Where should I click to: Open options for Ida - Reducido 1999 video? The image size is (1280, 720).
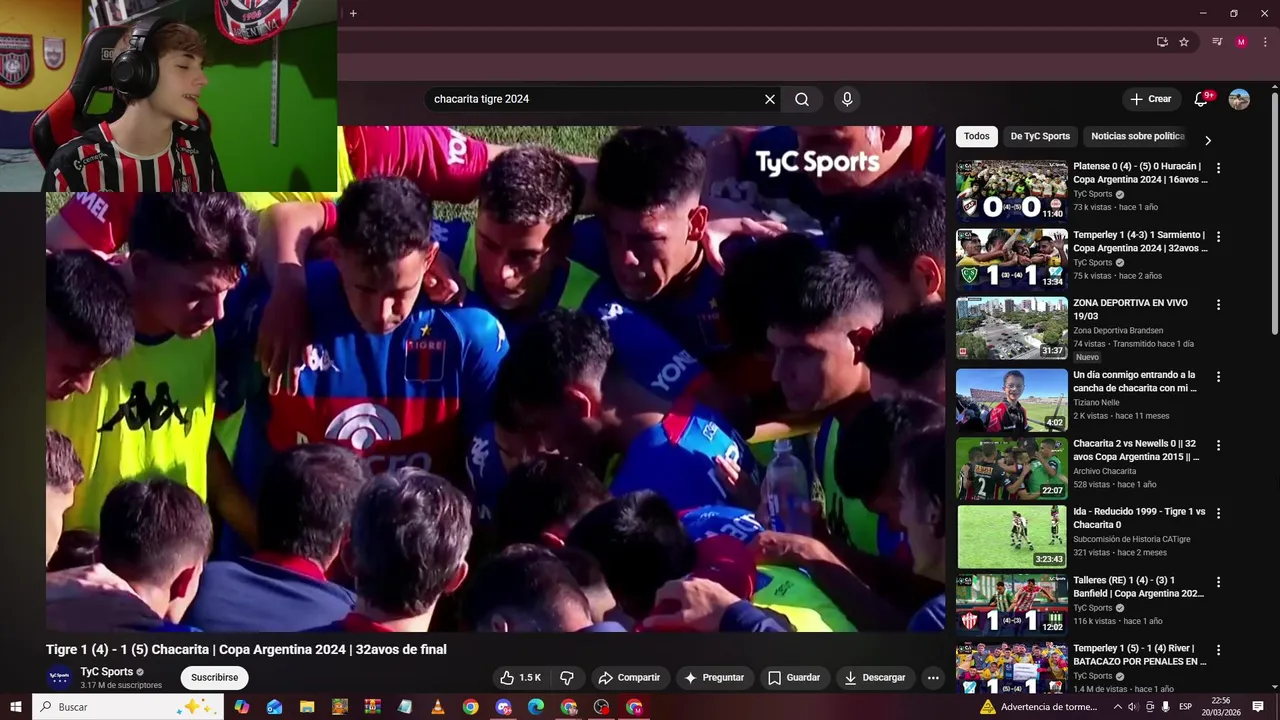click(1218, 513)
